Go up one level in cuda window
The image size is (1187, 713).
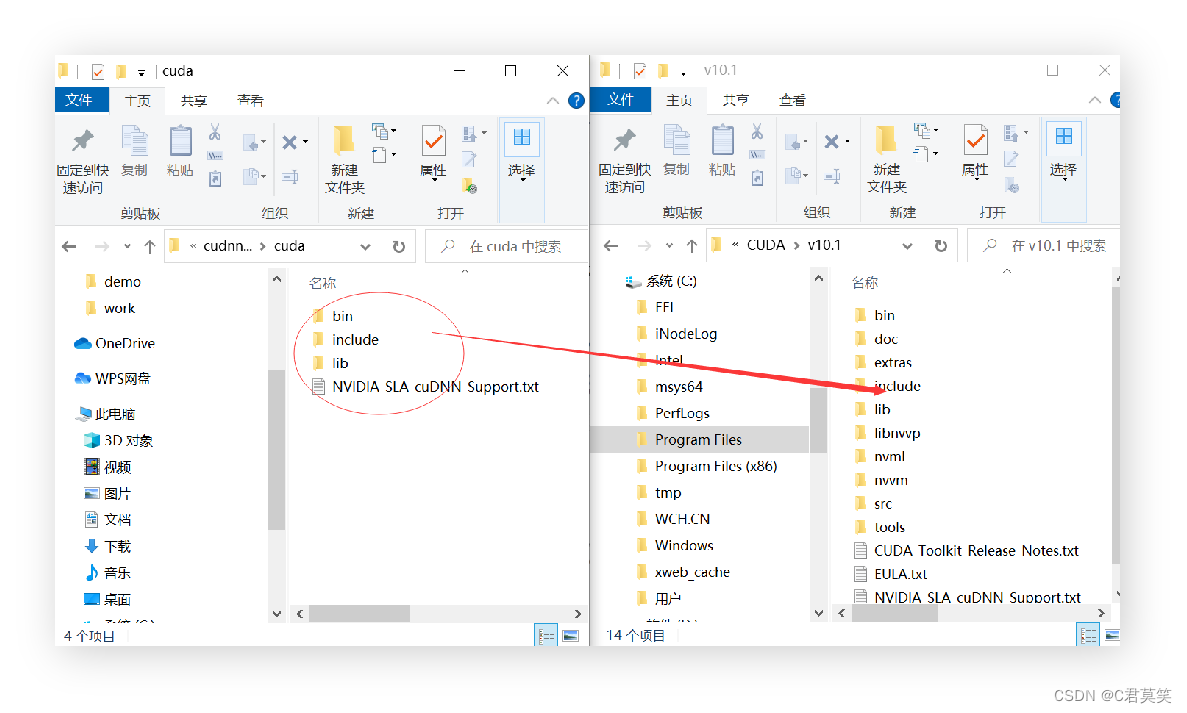(150, 246)
